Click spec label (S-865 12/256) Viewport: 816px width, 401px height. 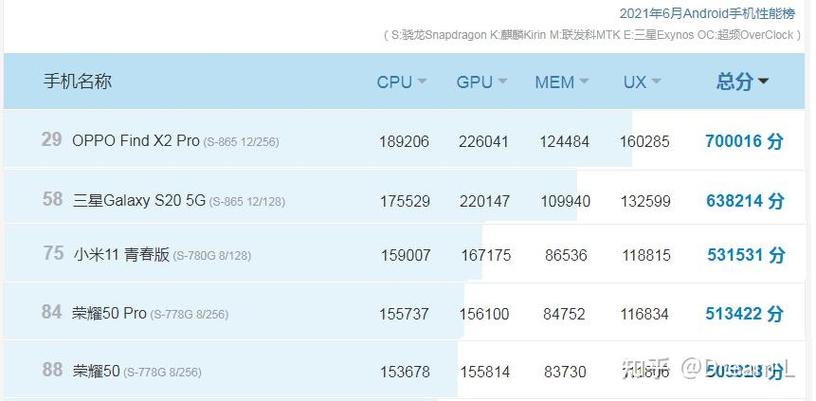click(241, 141)
